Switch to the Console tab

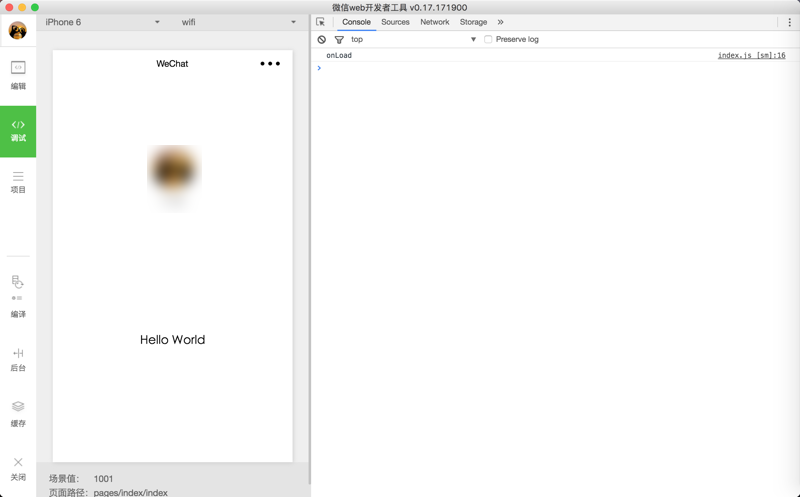coord(356,22)
